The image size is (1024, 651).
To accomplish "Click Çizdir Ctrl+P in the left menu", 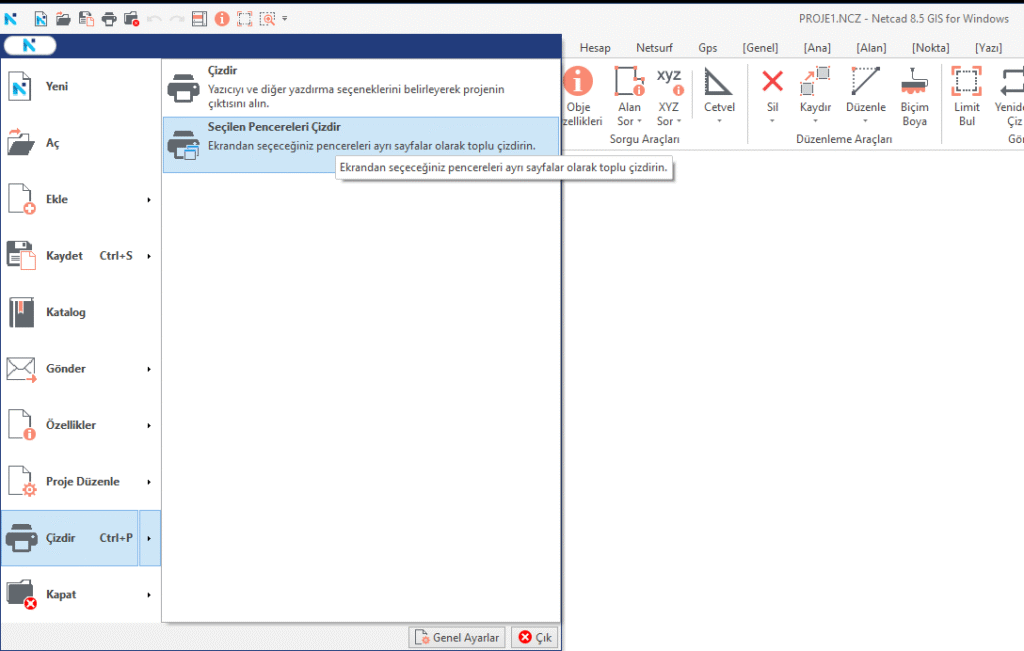I will [x=70, y=538].
